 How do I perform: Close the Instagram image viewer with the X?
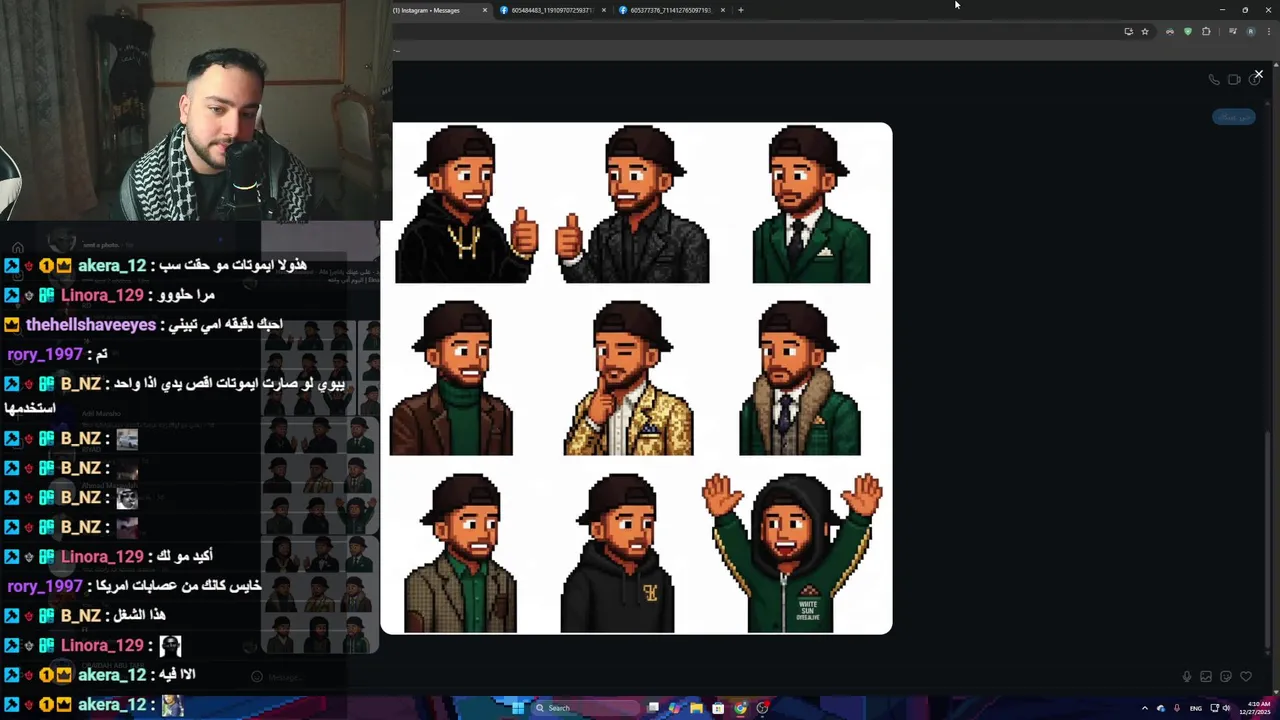click(1258, 74)
